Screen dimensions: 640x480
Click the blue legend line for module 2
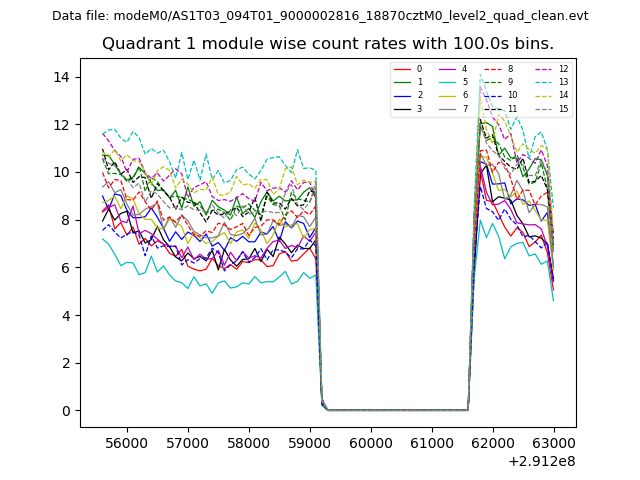[402, 95]
